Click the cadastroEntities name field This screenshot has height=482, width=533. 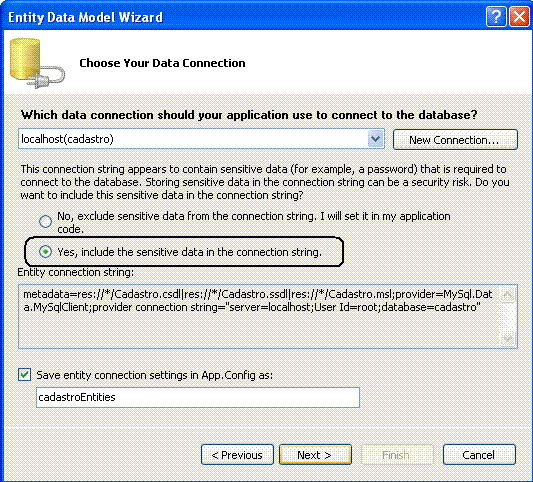198,397
